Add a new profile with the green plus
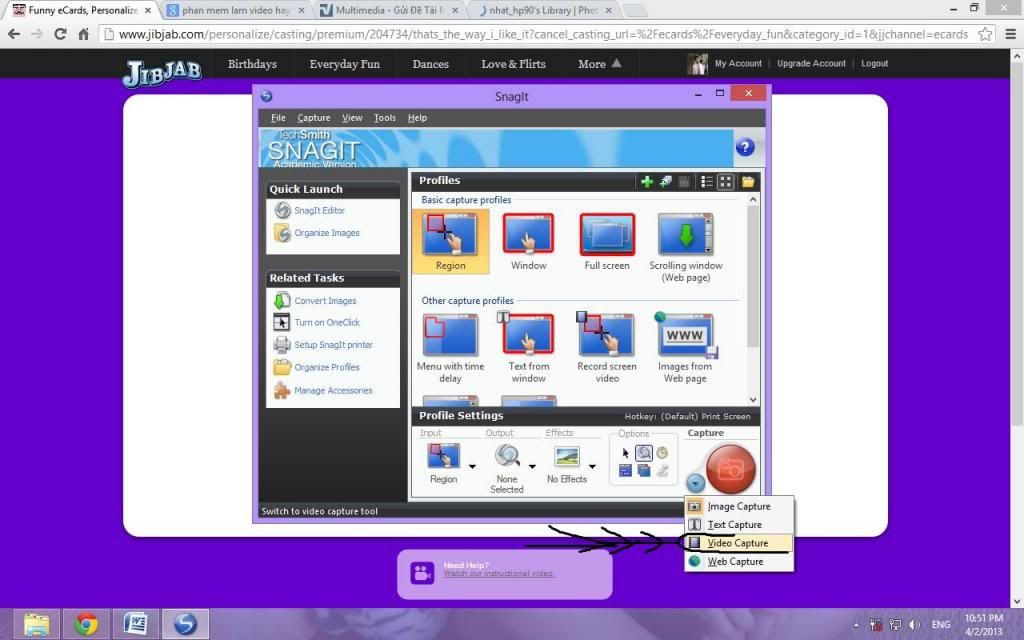1024x640 pixels. point(647,182)
